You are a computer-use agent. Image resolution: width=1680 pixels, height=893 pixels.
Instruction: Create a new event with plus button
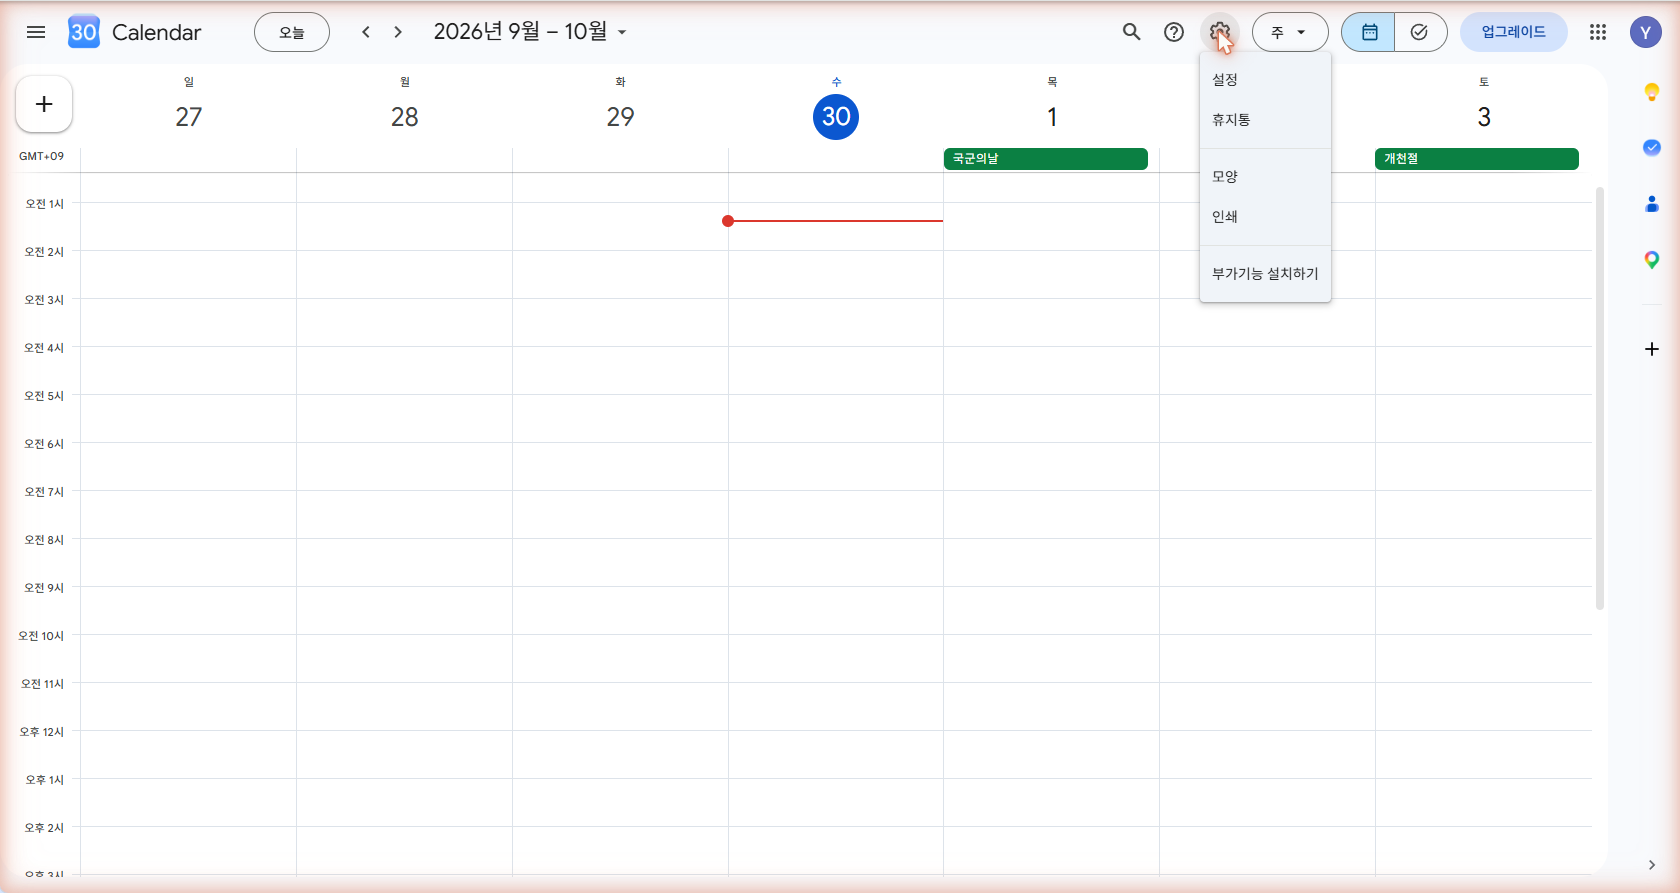click(44, 104)
